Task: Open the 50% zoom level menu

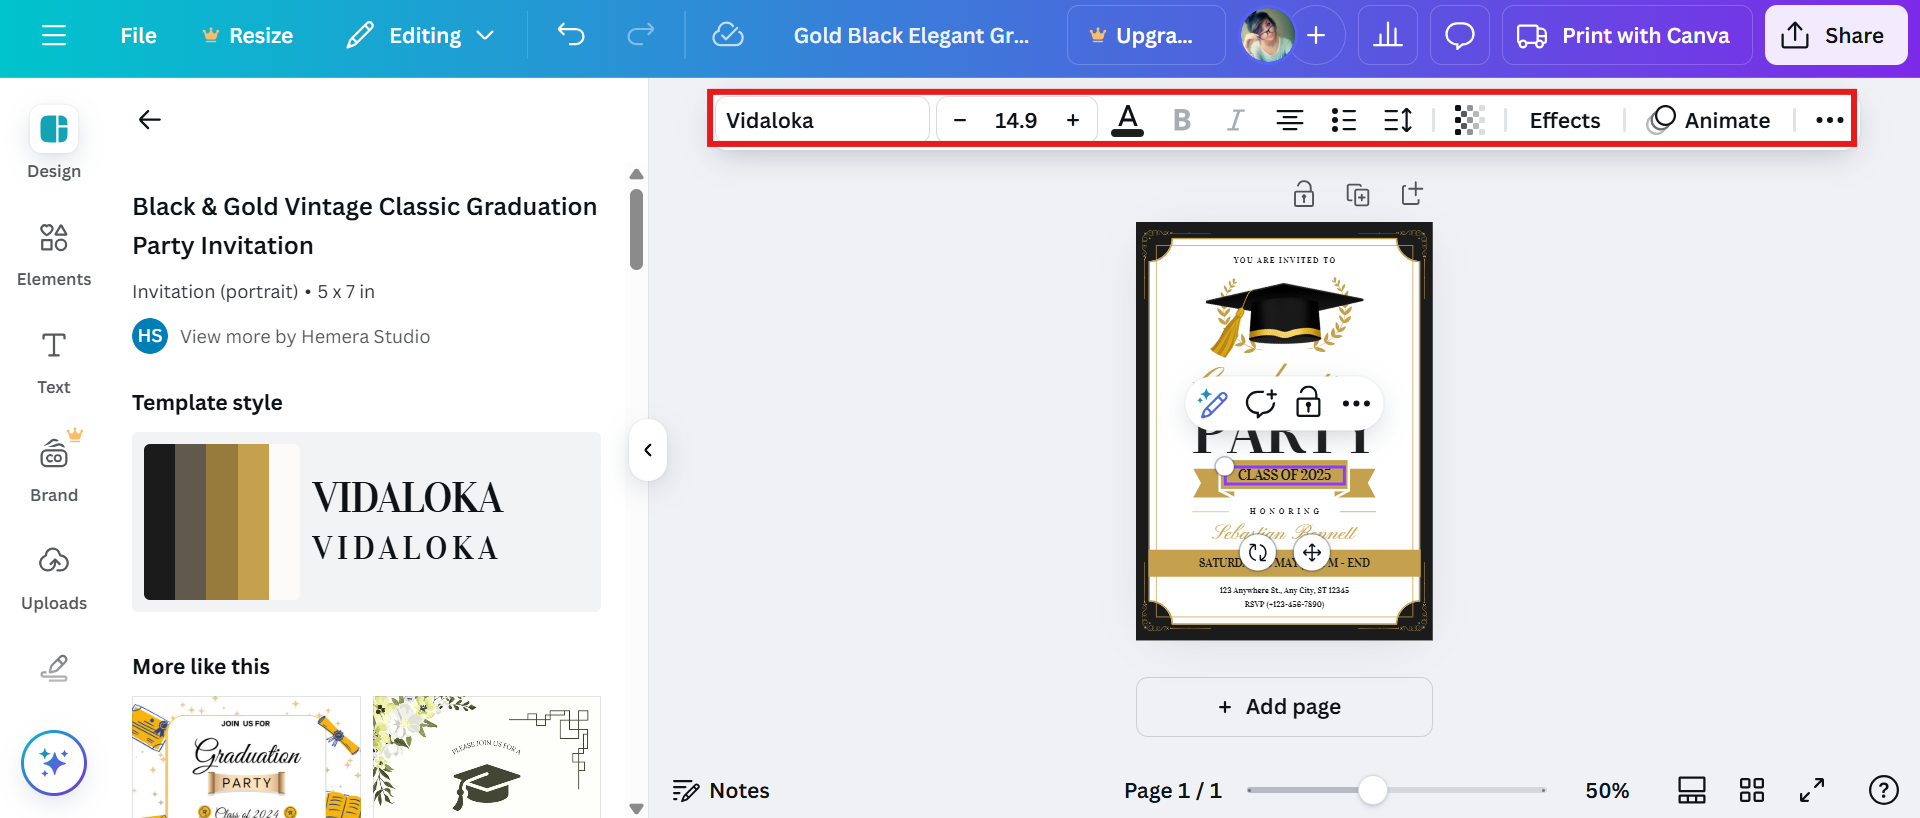Action: click(x=1607, y=791)
